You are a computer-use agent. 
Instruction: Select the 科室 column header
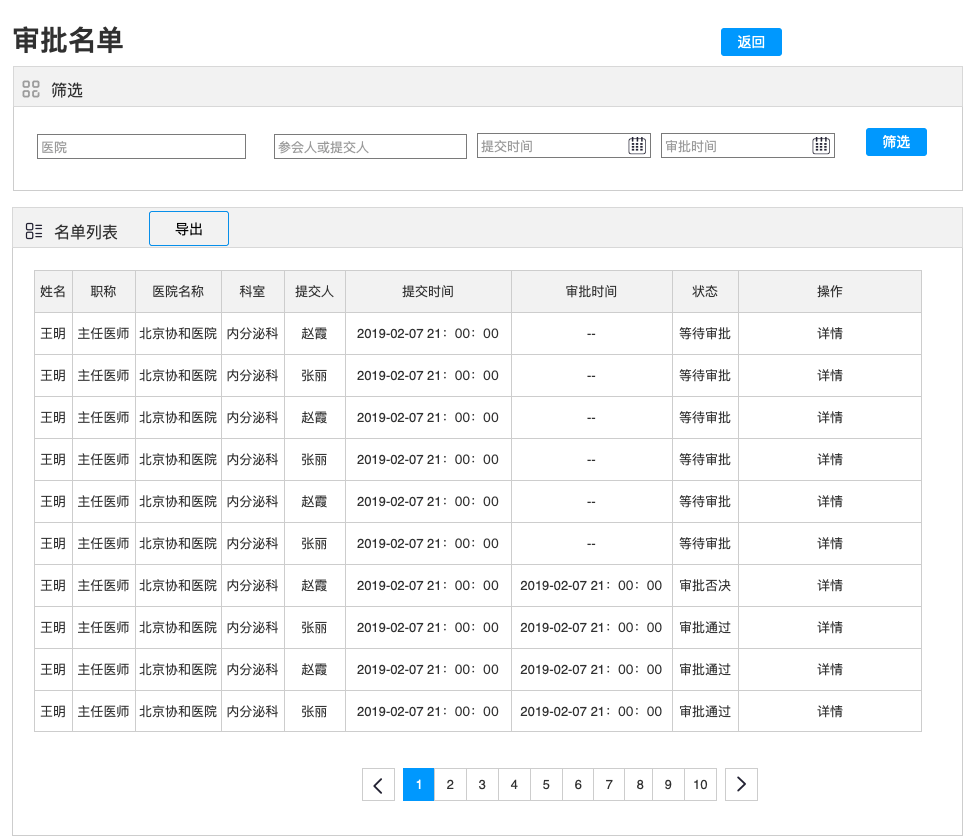pos(252,291)
